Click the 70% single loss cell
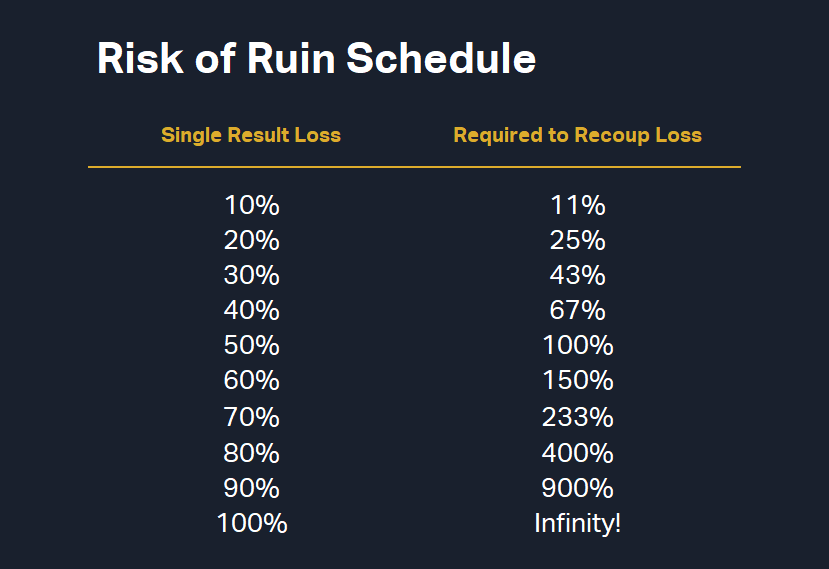The width and height of the screenshot is (829, 569). 251,417
